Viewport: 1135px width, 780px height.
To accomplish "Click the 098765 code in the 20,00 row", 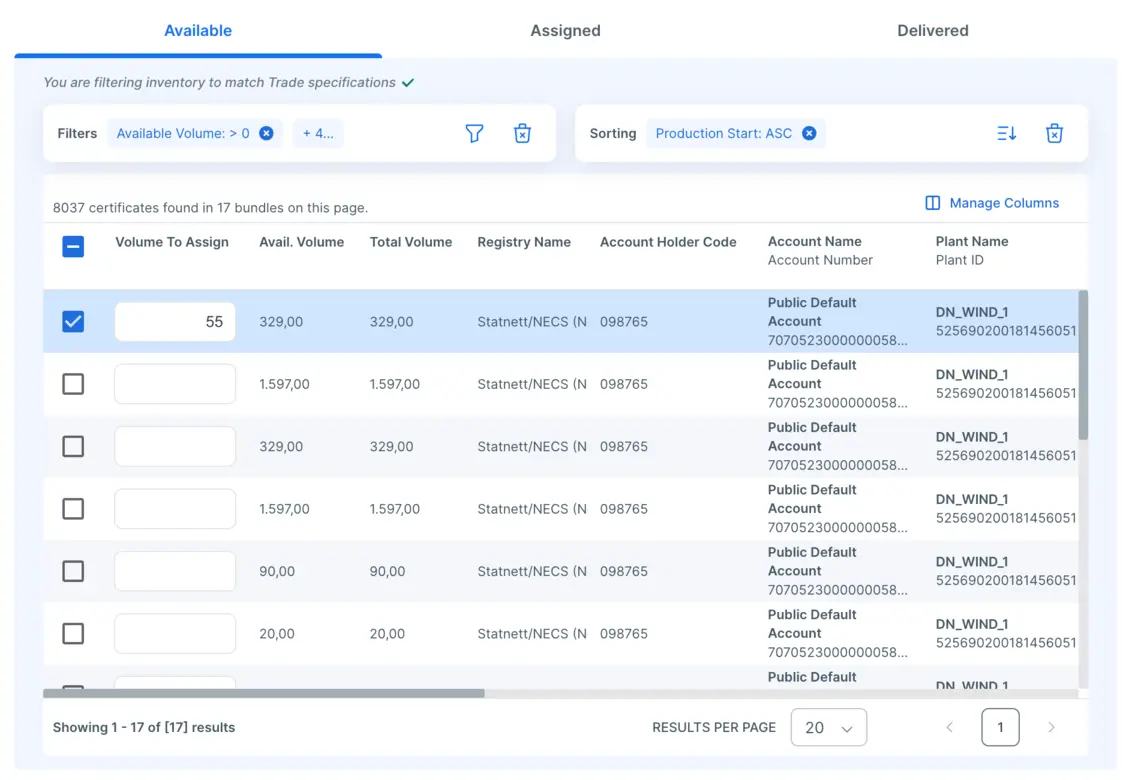I will click(623, 634).
